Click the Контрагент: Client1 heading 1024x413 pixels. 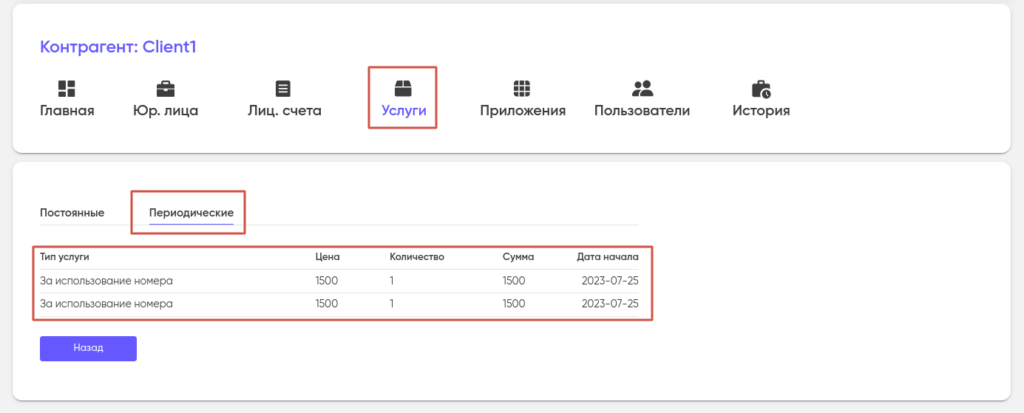[x=117, y=47]
